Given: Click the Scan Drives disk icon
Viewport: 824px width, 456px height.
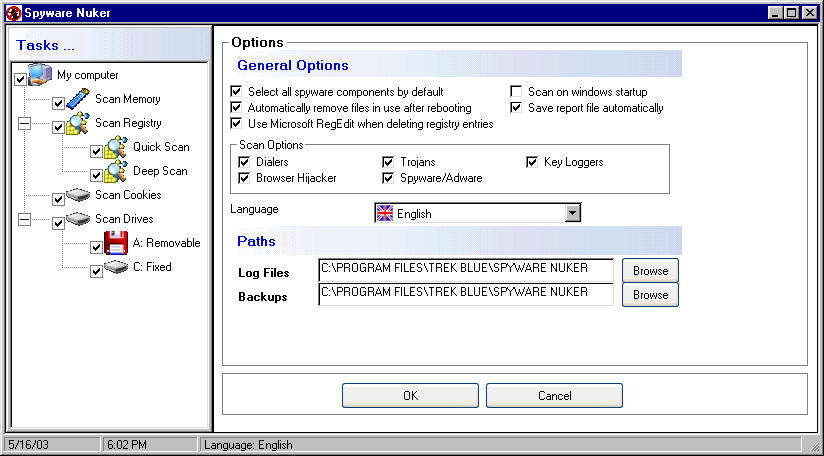Looking at the screenshot, I should (x=78, y=219).
